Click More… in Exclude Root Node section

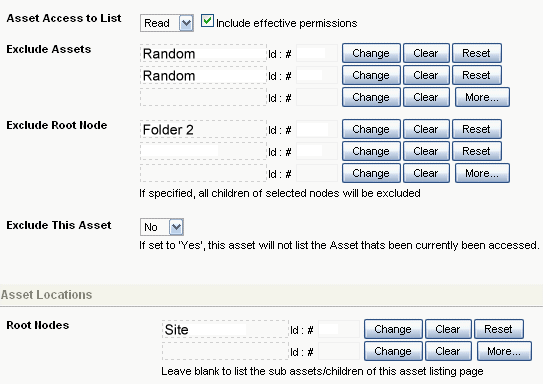pyautogui.click(x=482, y=173)
